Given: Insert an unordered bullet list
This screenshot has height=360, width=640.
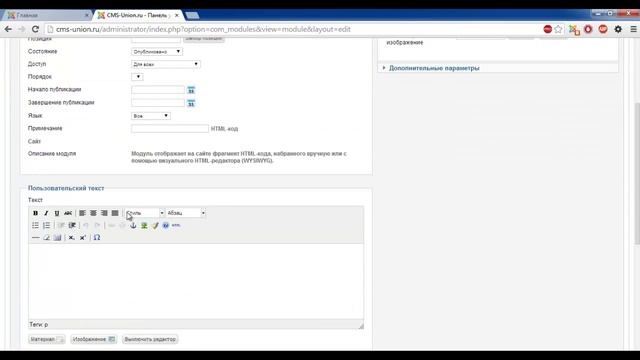Looking at the screenshot, I should click(x=36, y=225).
